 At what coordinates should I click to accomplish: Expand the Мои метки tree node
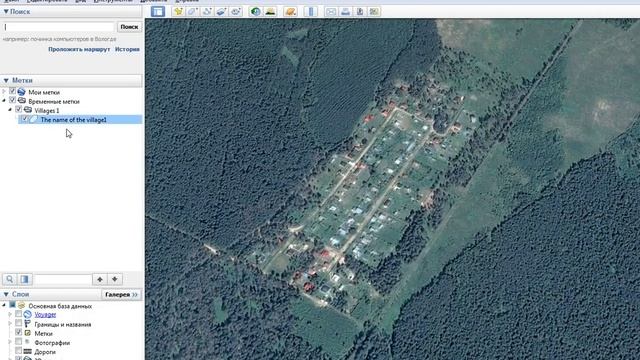coord(4,92)
